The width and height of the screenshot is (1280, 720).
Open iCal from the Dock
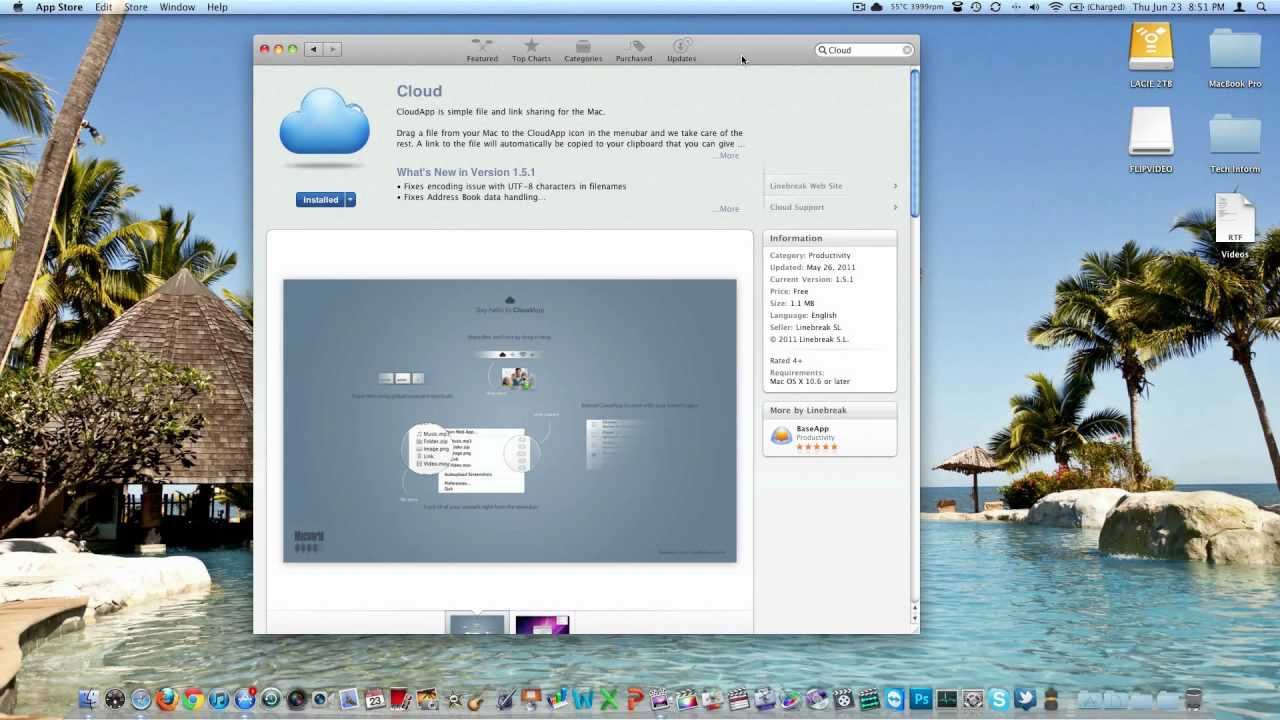pos(375,699)
